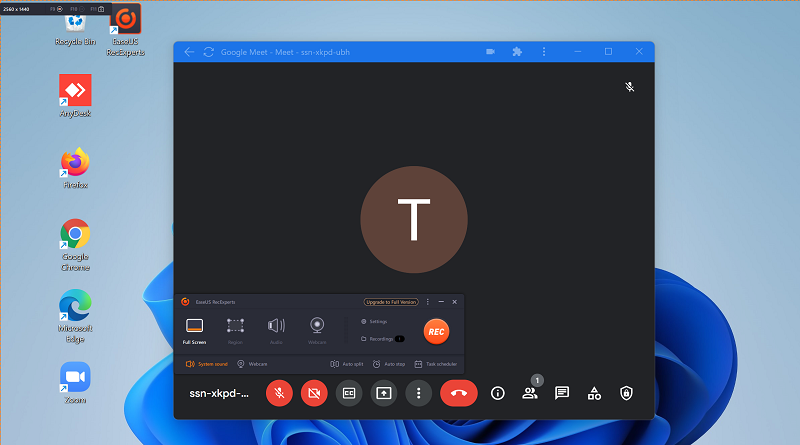Image resolution: width=800 pixels, height=445 pixels.
Task: Start recording with the orange REC button
Action: 436,332
